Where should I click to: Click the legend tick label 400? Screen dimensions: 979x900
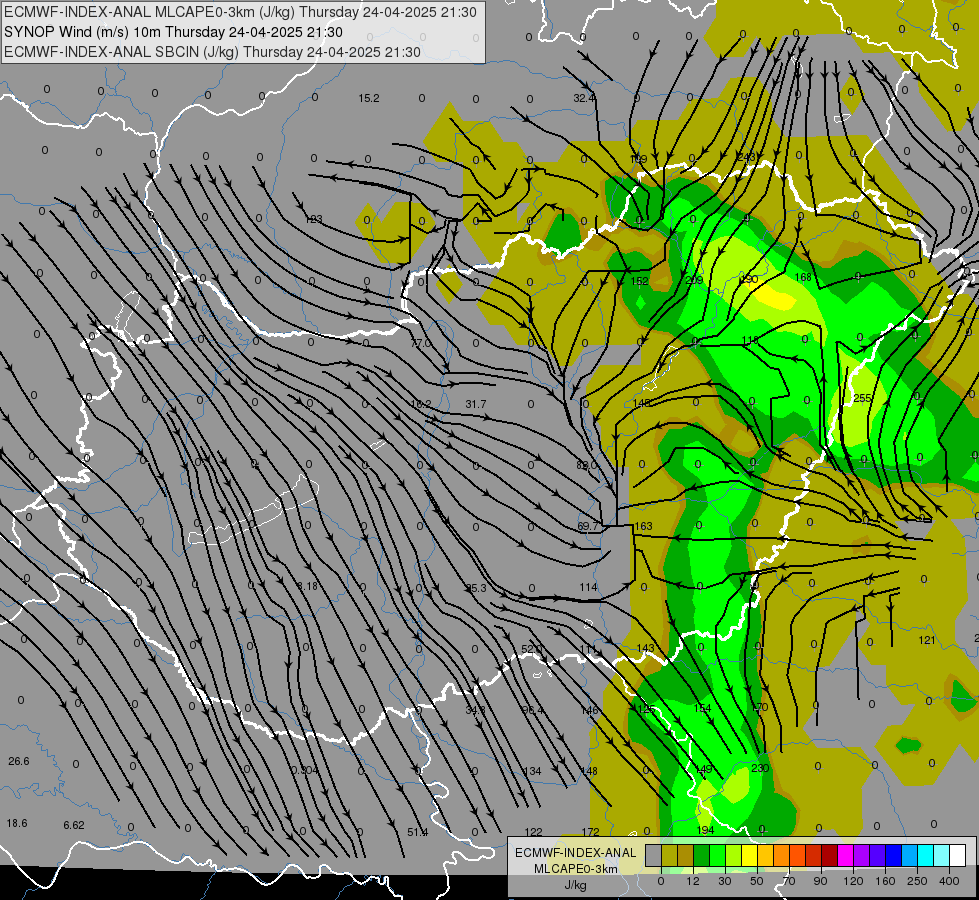(x=949, y=881)
